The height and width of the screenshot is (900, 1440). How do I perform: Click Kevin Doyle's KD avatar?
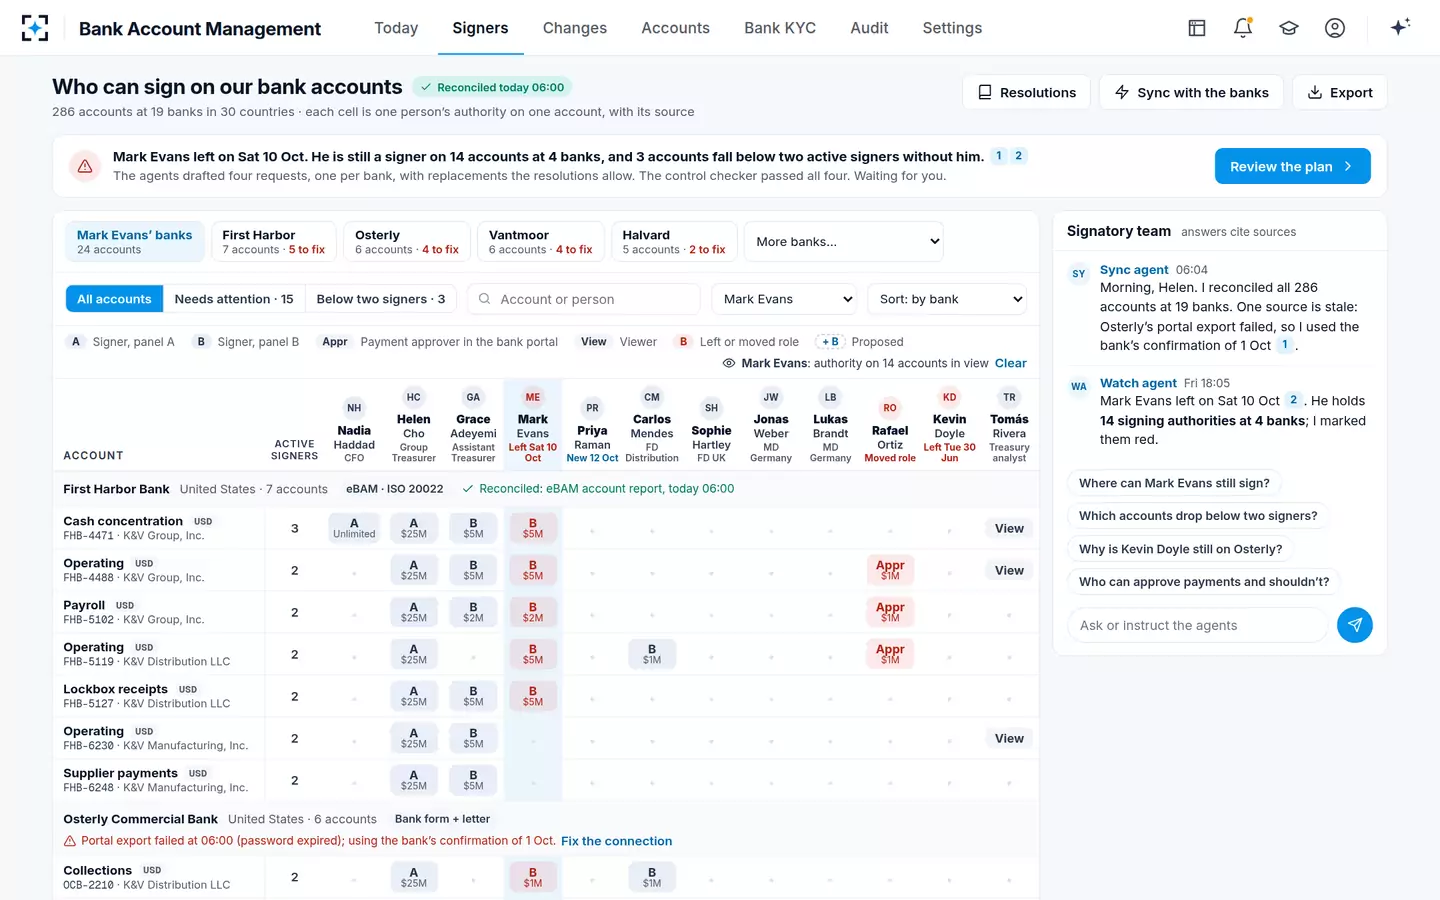click(950, 397)
